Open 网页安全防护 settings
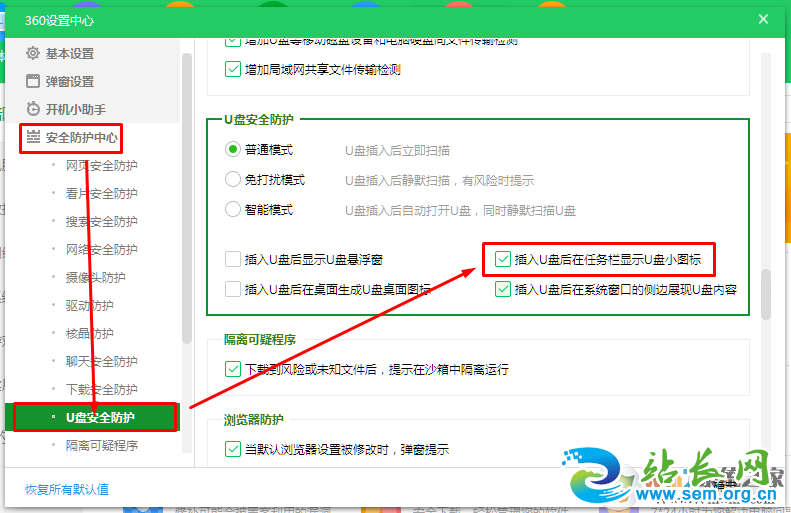Viewport: 791px width, 513px height. pyautogui.click(x=101, y=165)
